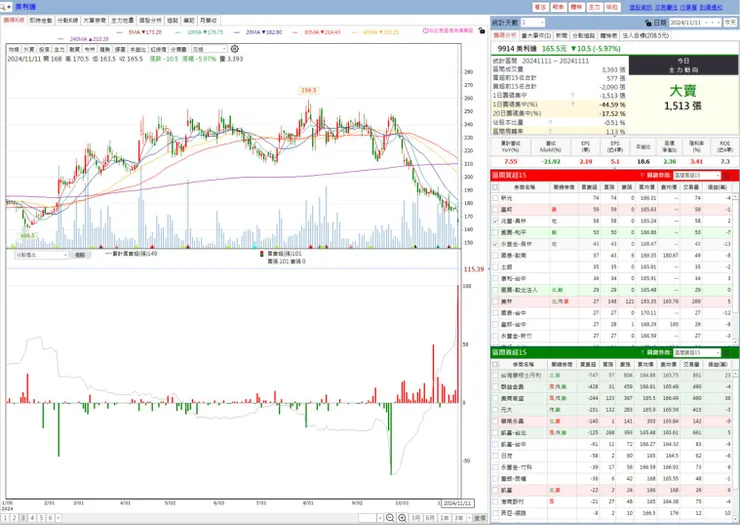Viewport: 740px width, 525px height.
Task: Click the help icon beside -44.59 %
Action: (573, 104)
